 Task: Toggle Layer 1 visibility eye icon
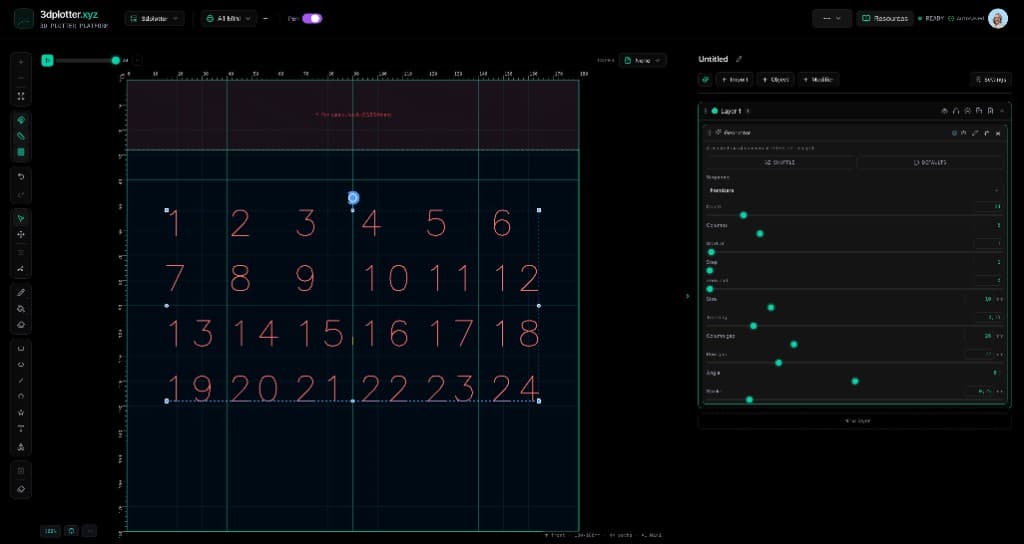coord(944,111)
